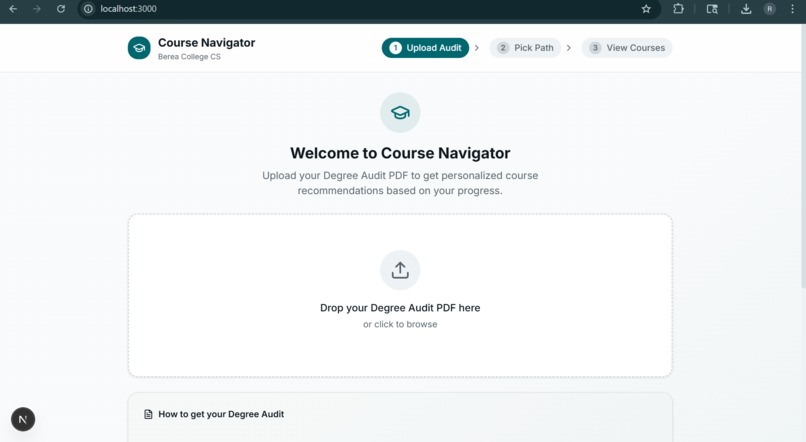
Task: Bookmark this page with the star icon
Action: (x=646, y=9)
